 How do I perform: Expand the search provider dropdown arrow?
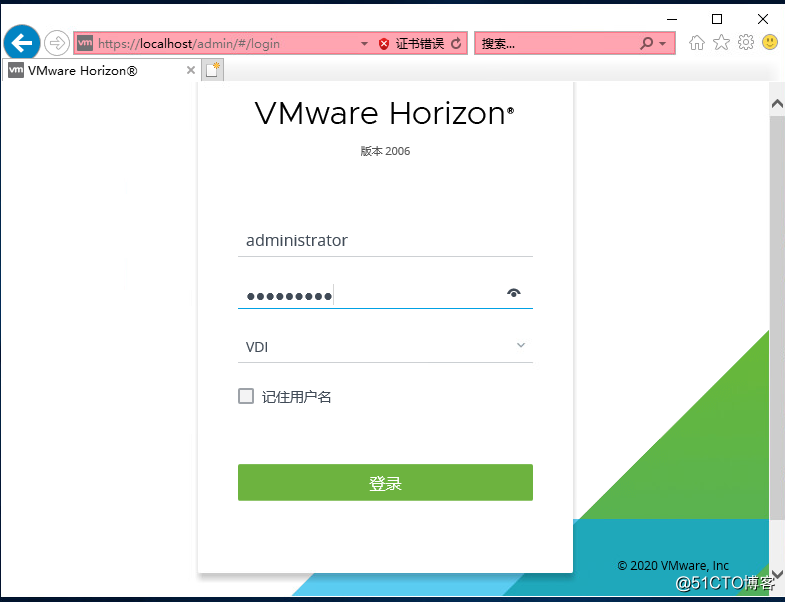(x=663, y=44)
